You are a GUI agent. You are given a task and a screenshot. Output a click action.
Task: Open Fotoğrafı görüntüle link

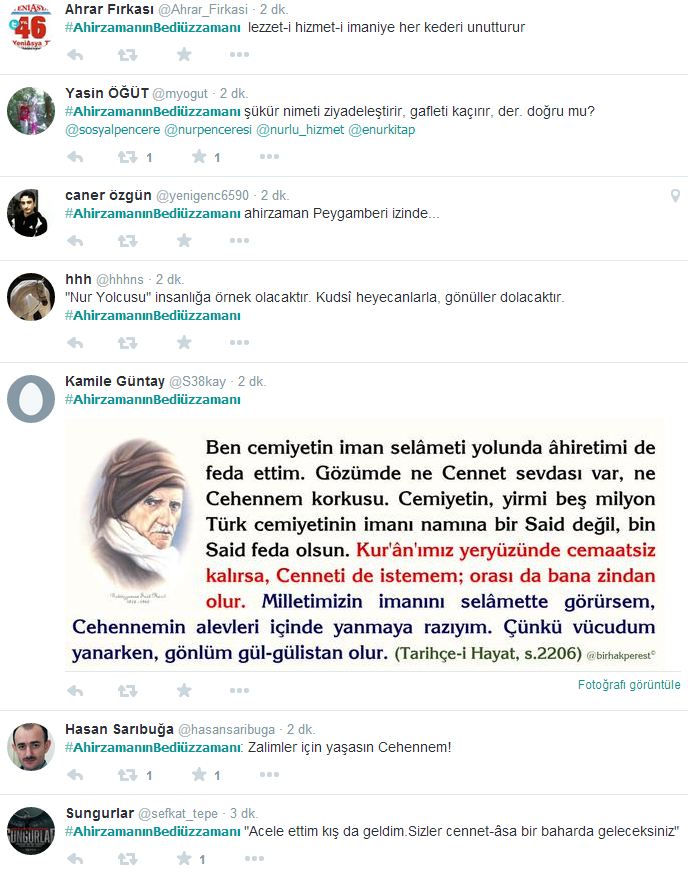pos(628,685)
